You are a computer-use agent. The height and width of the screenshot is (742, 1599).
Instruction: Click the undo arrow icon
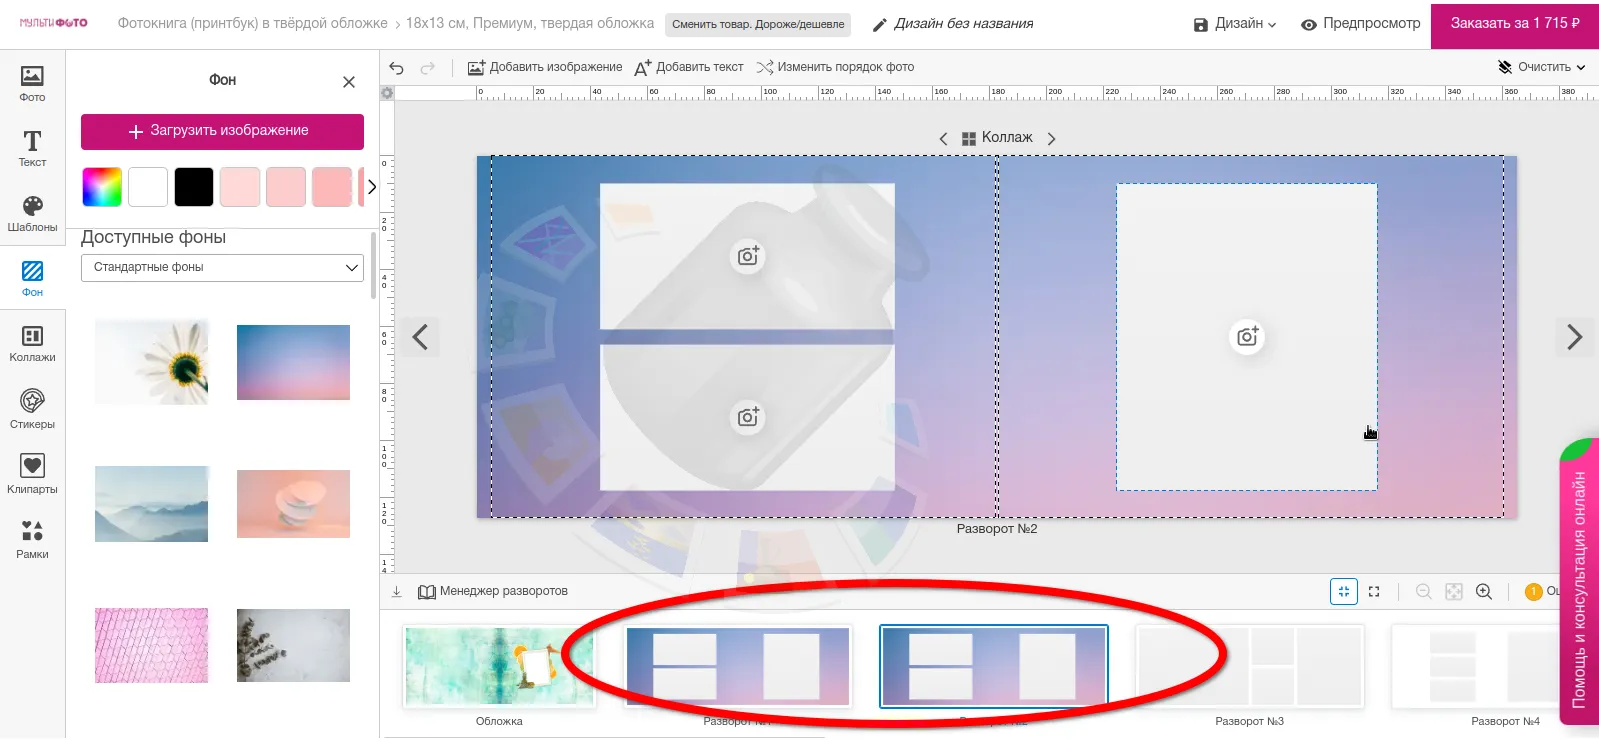(x=397, y=68)
